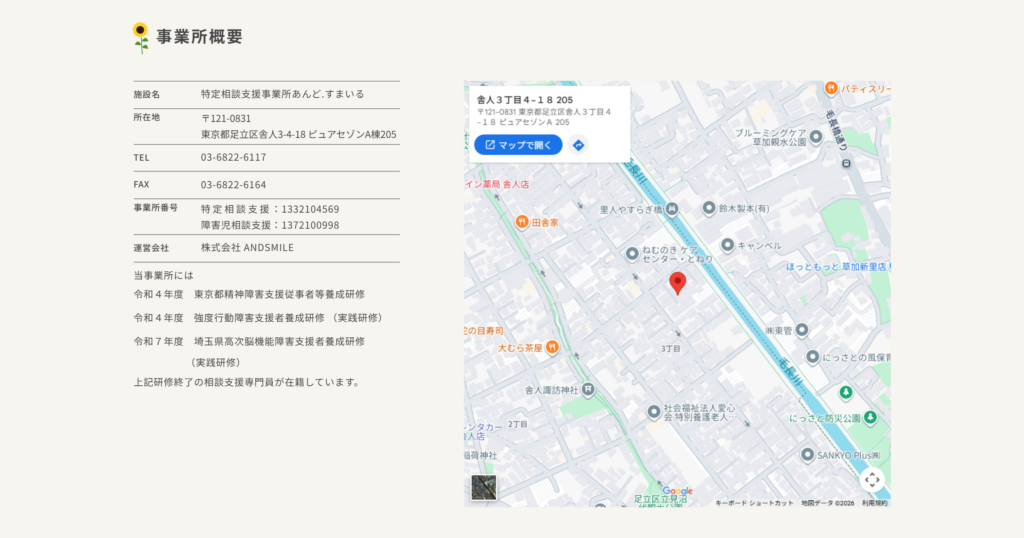Screen dimensions: 1024x538
Task: Open the map via マップで開く button
Action: point(518,145)
